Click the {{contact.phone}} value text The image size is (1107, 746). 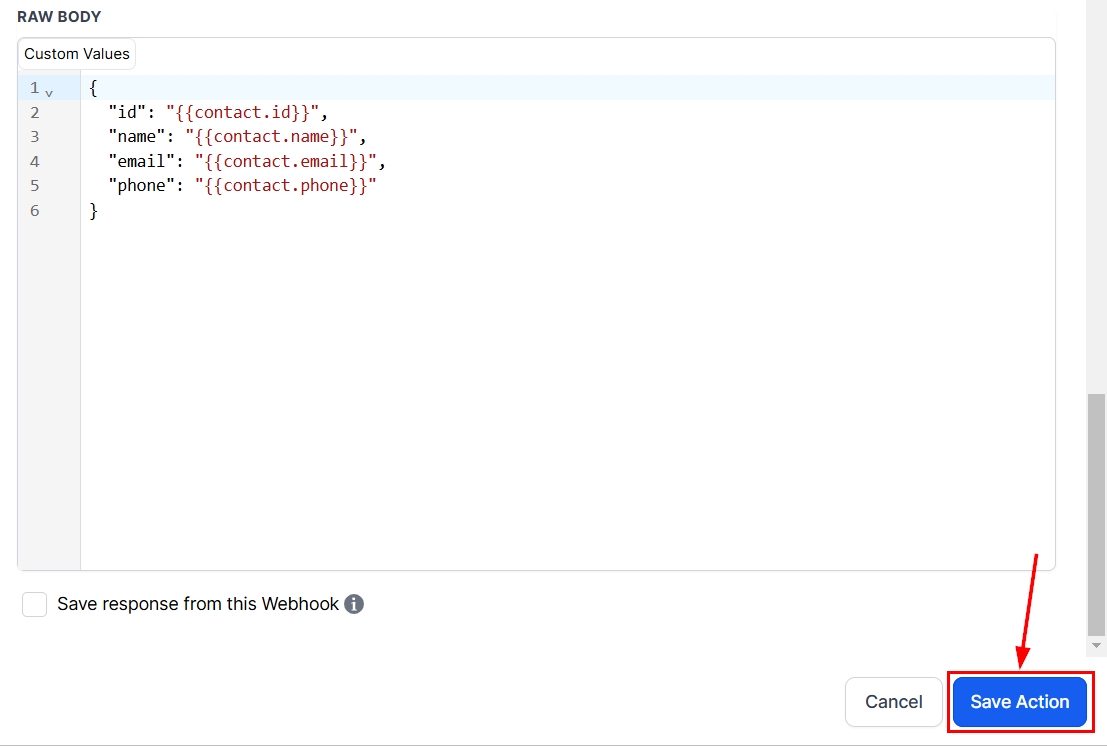click(285, 186)
